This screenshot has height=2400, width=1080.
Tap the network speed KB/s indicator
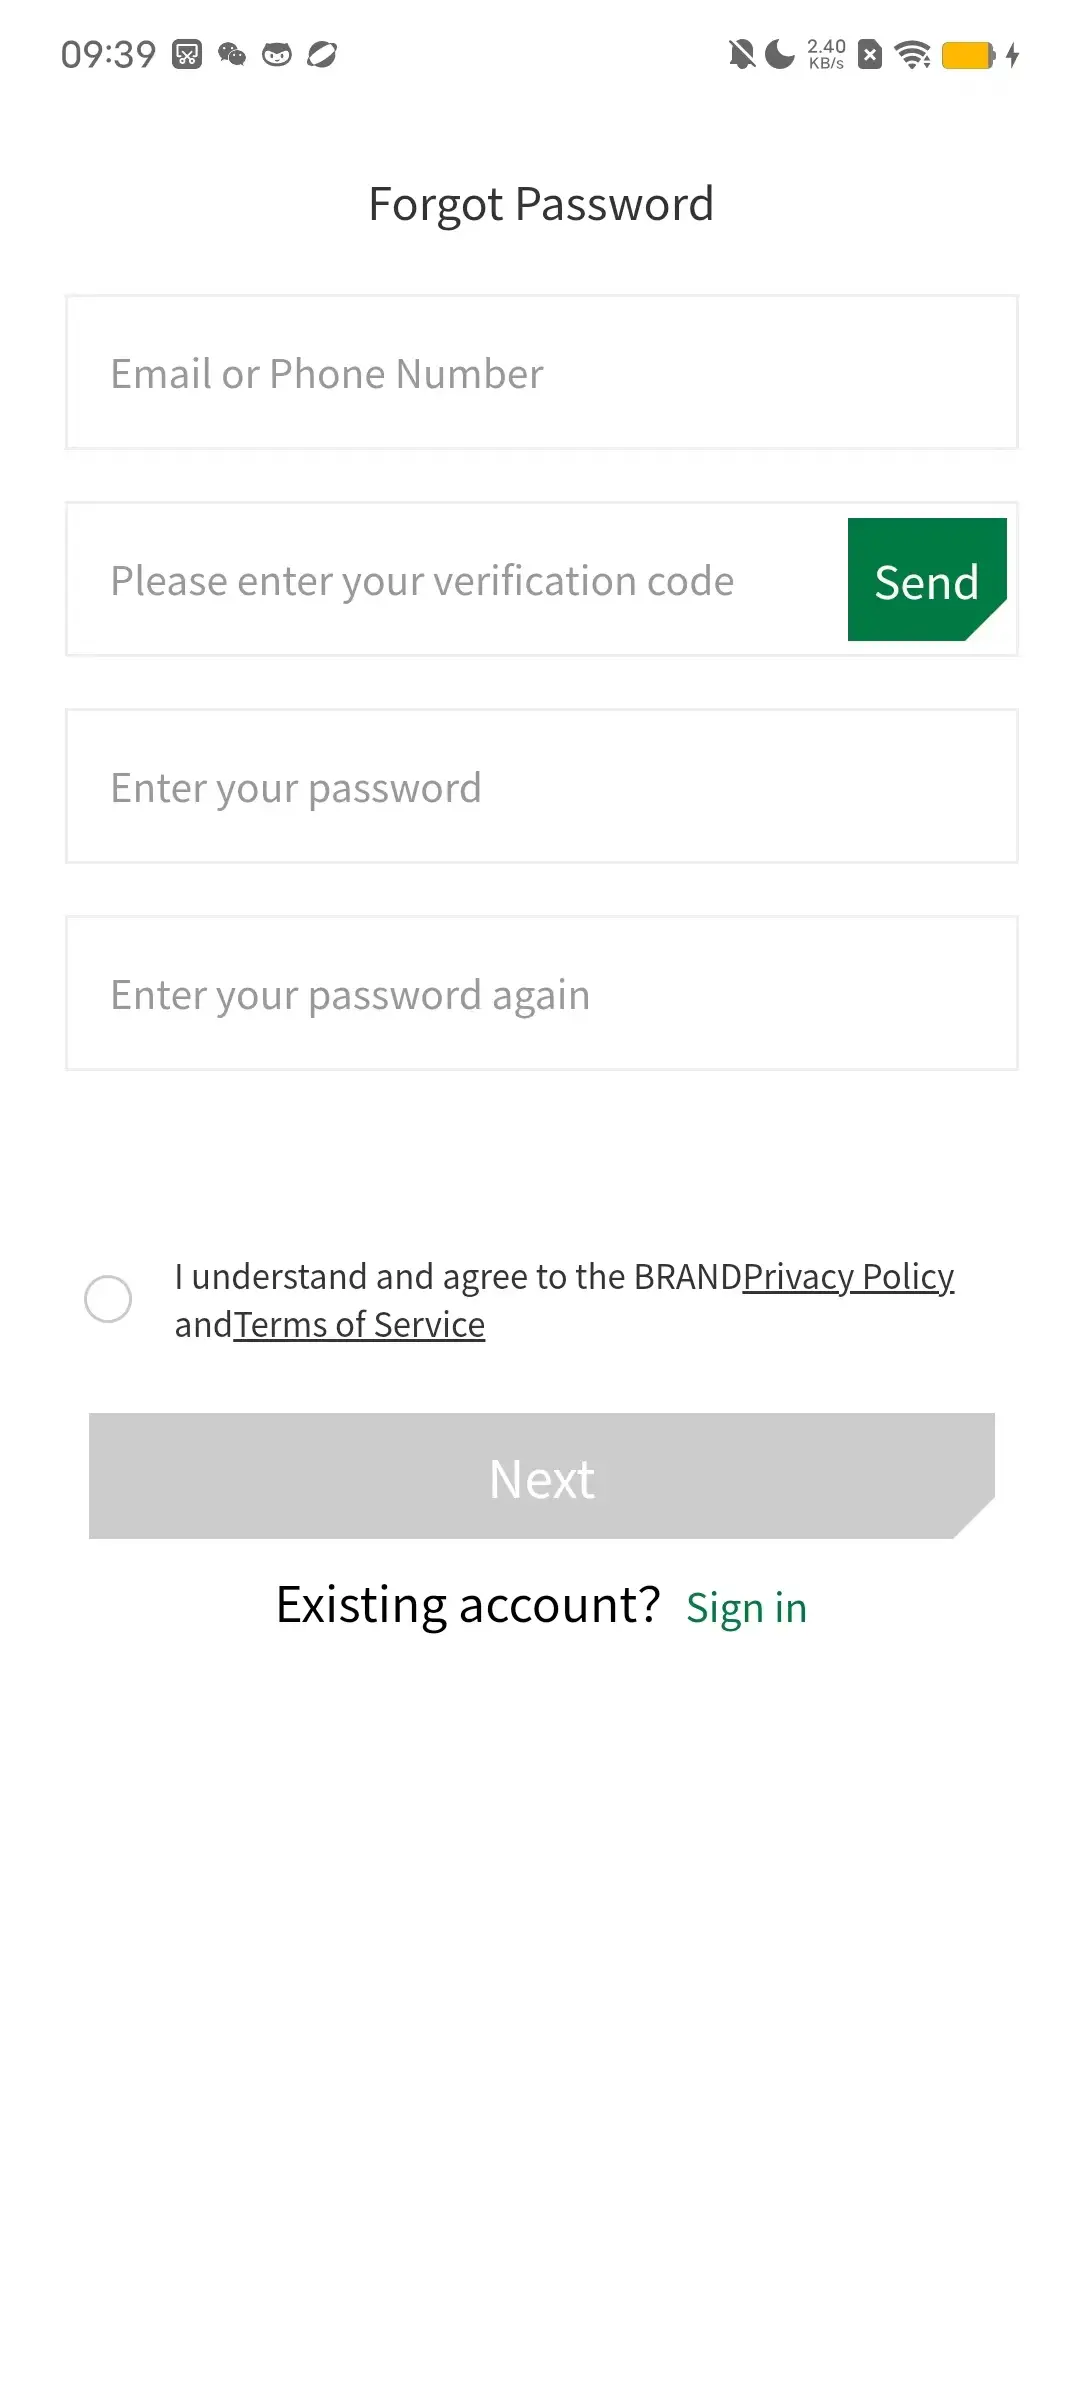pos(826,54)
